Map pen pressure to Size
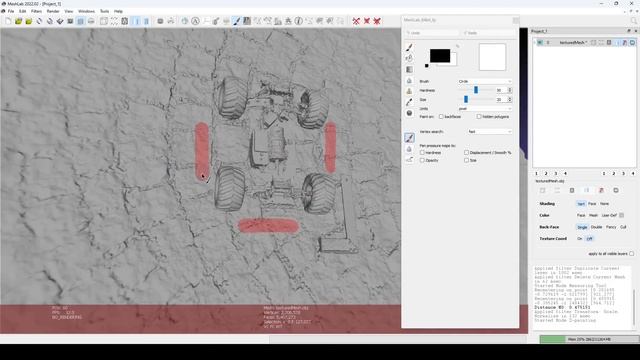 [x=467, y=160]
